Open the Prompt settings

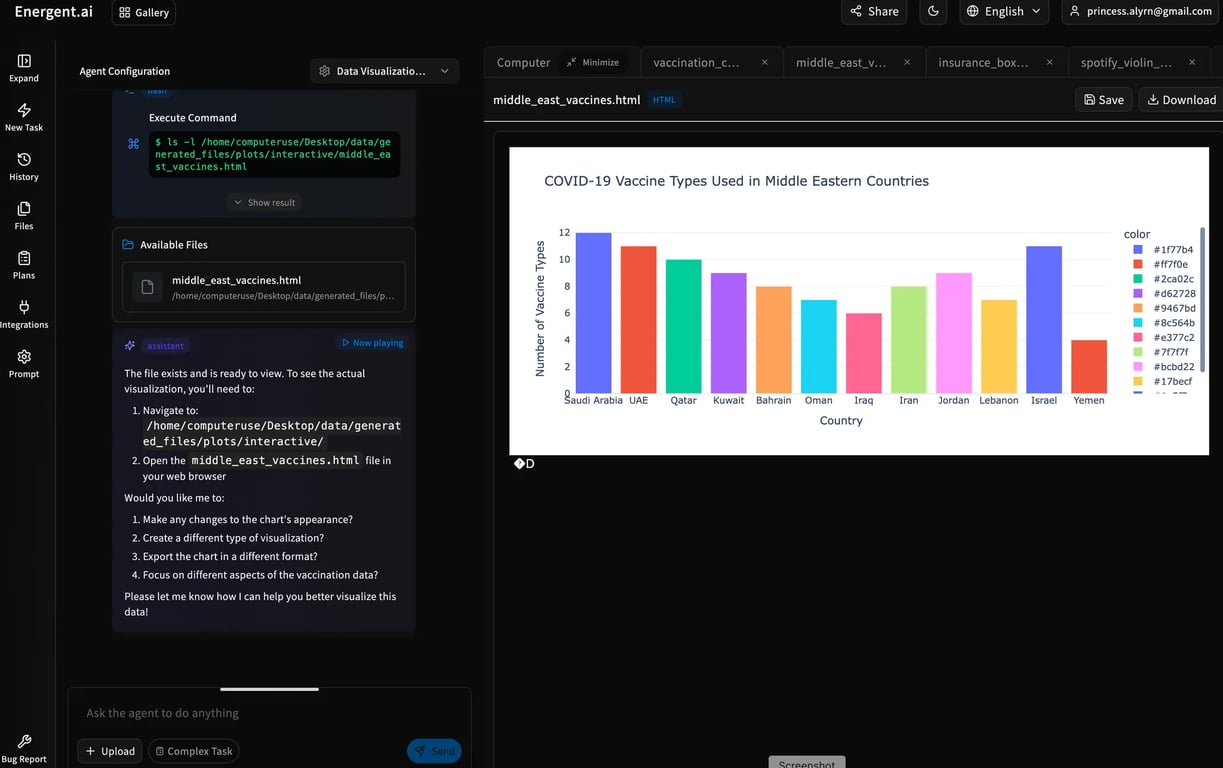point(24,364)
